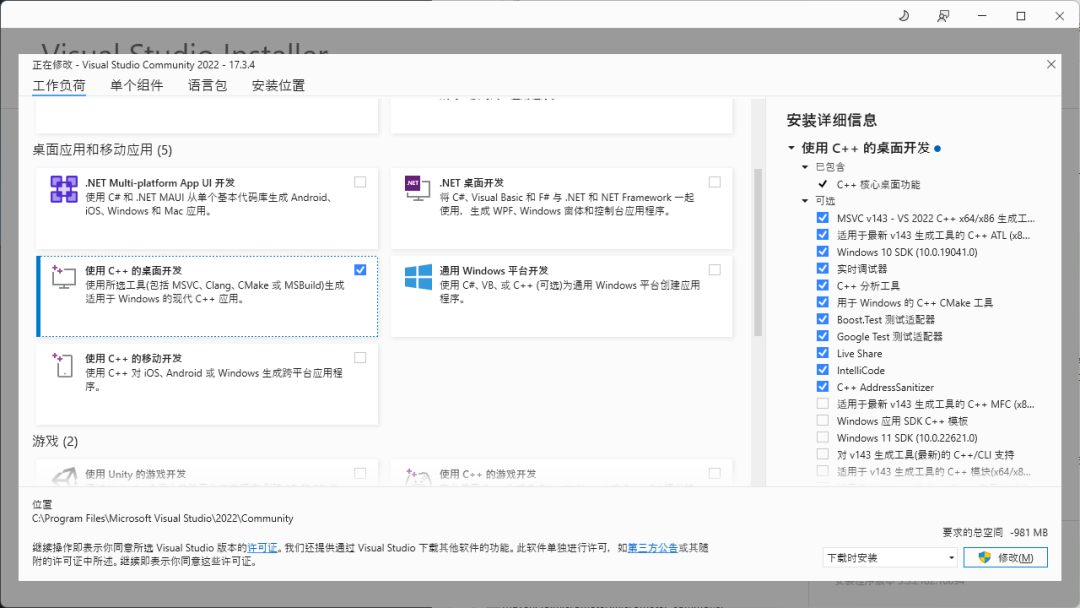Collapse the 可选 section

pyautogui.click(x=804, y=200)
